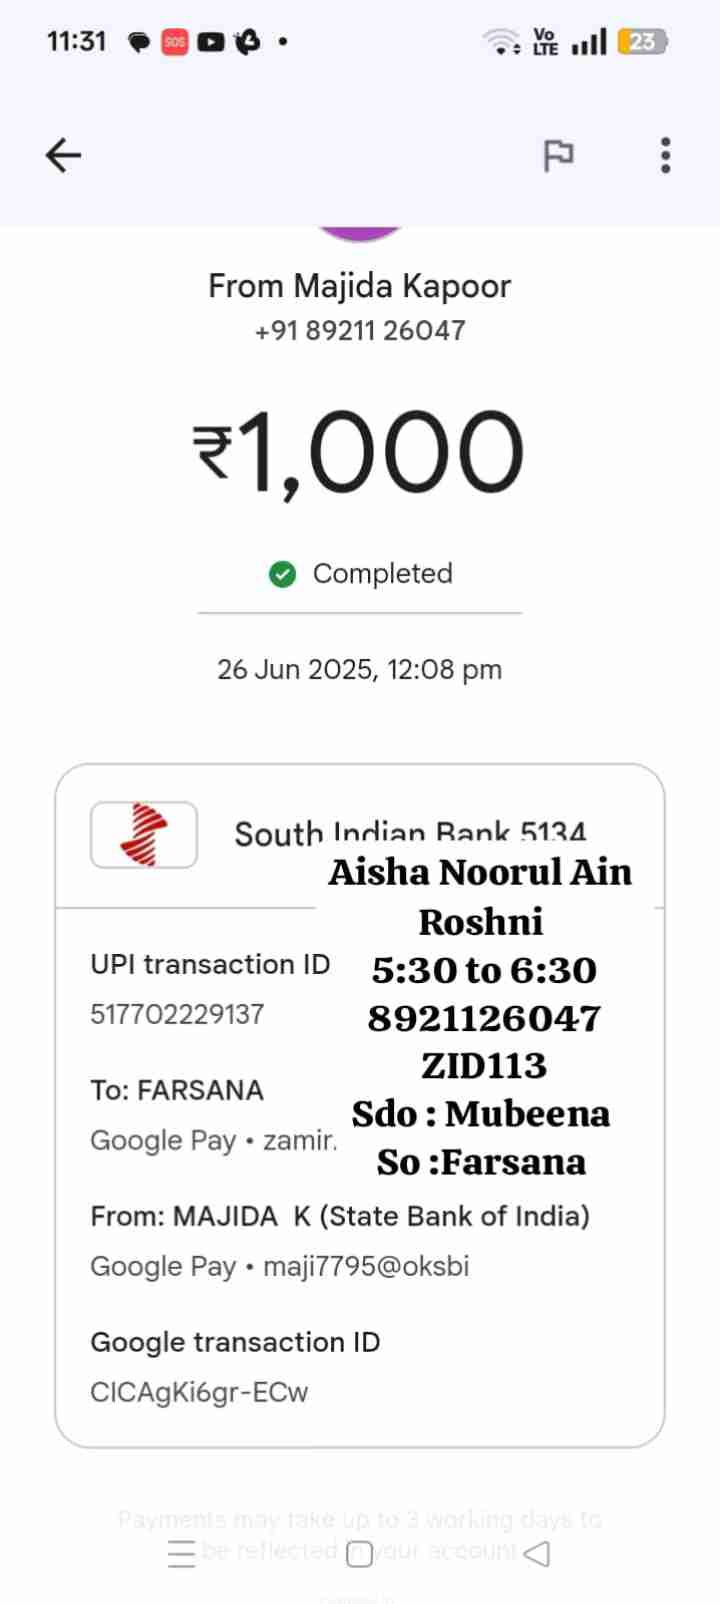Tap the To: FARSANA recipient row
The width and height of the screenshot is (720, 1604).
tap(177, 1090)
